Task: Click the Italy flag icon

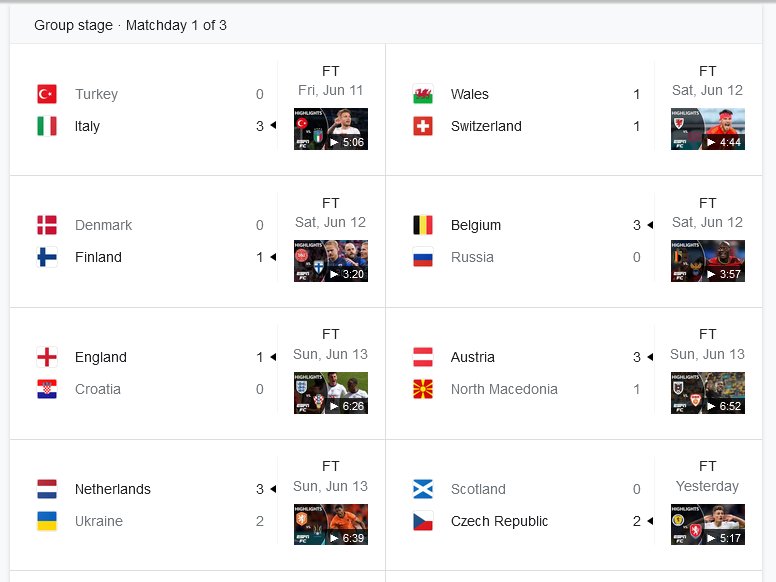Action: pos(47,126)
